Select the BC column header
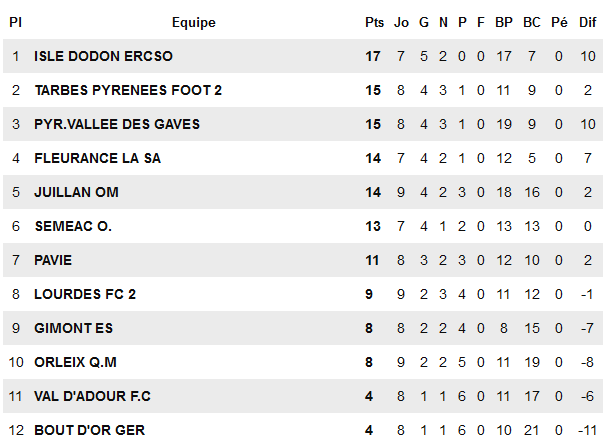Image resolution: width=606 pixels, height=448 pixels. (531, 22)
